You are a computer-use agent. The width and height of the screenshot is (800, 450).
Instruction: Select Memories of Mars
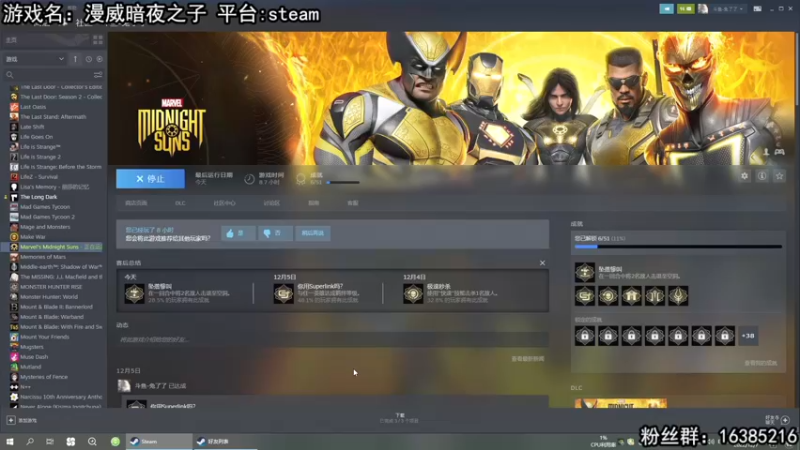coord(43,257)
